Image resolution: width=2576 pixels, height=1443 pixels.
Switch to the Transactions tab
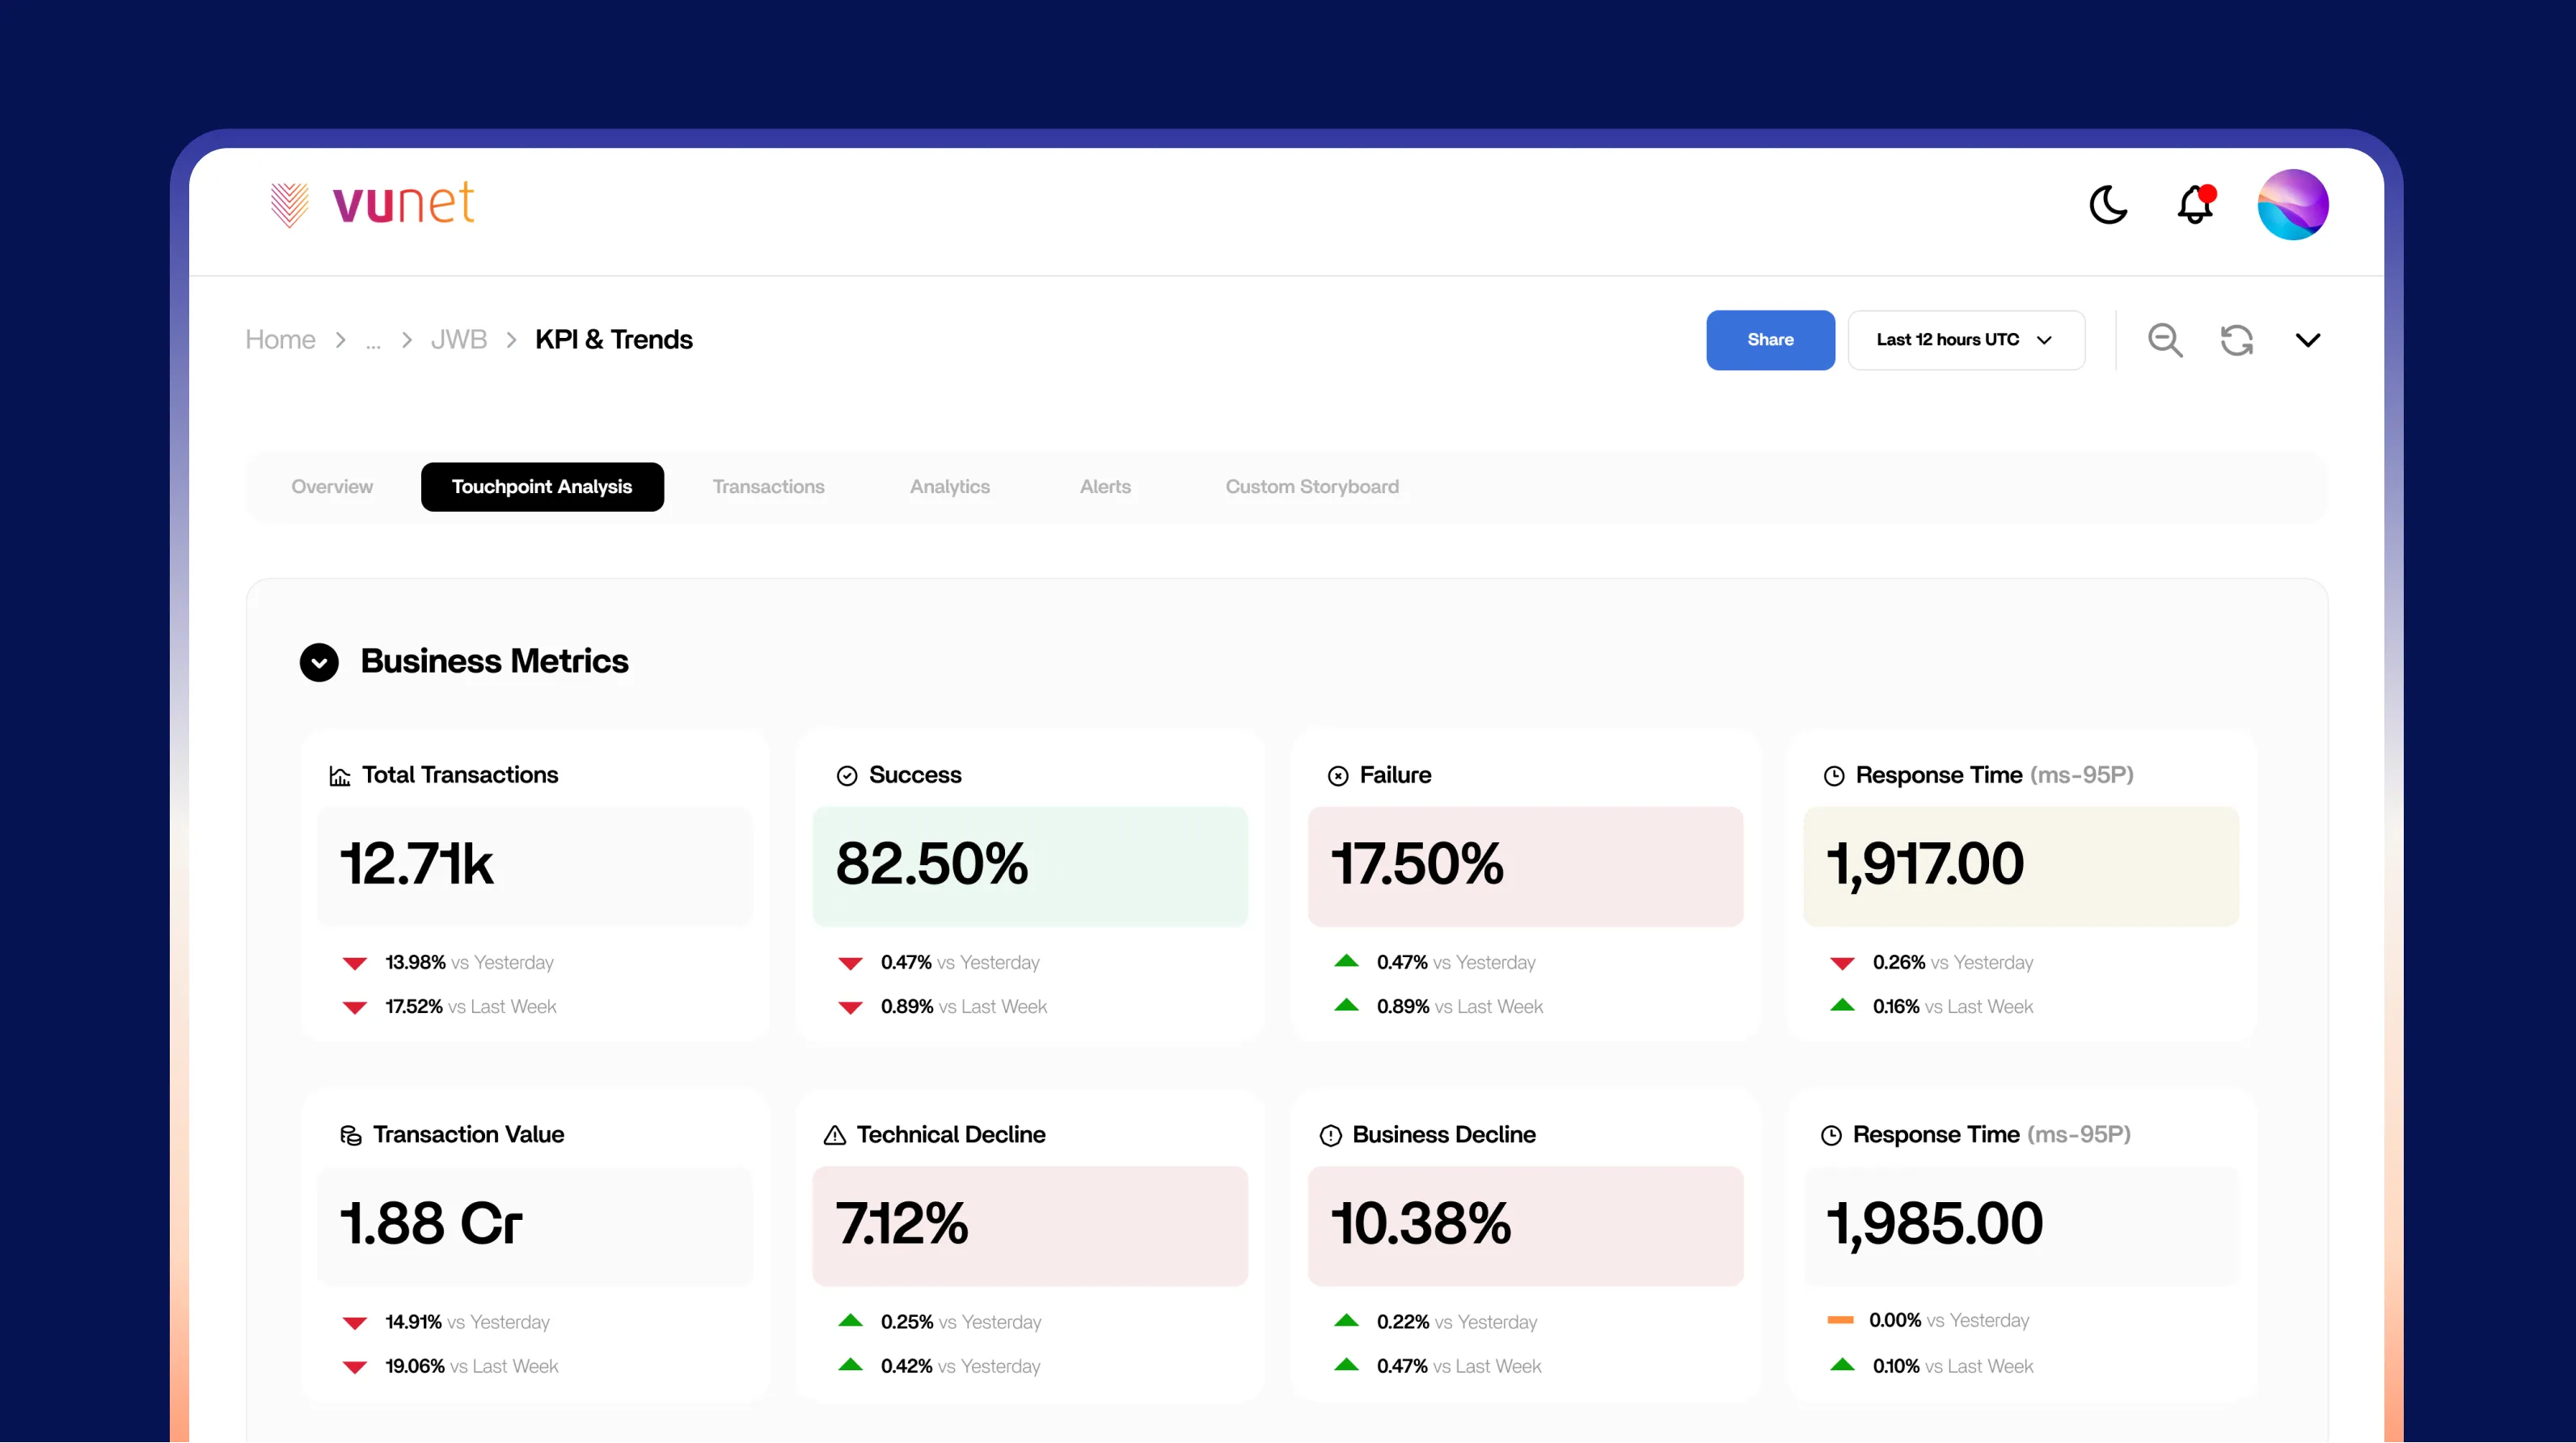tap(768, 487)
